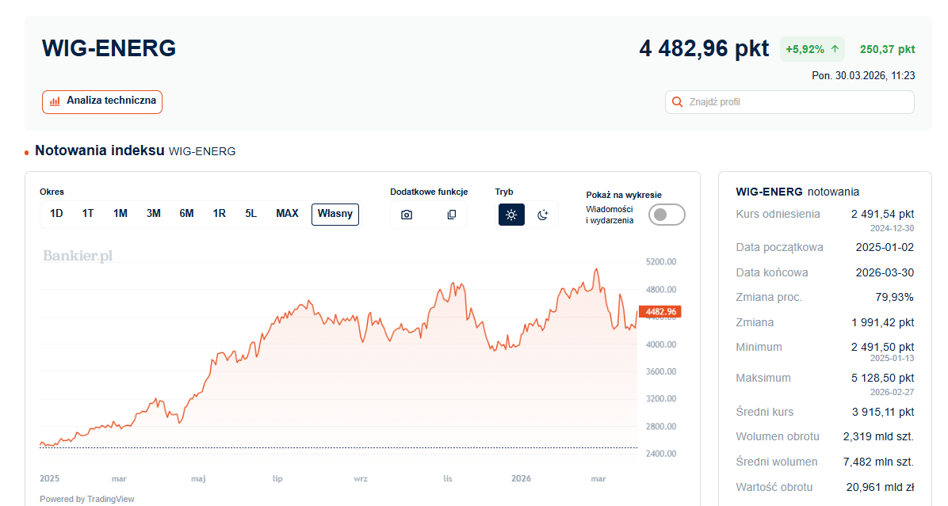Select the MAX period
The image size is (948, 506).
coord(287,213)
